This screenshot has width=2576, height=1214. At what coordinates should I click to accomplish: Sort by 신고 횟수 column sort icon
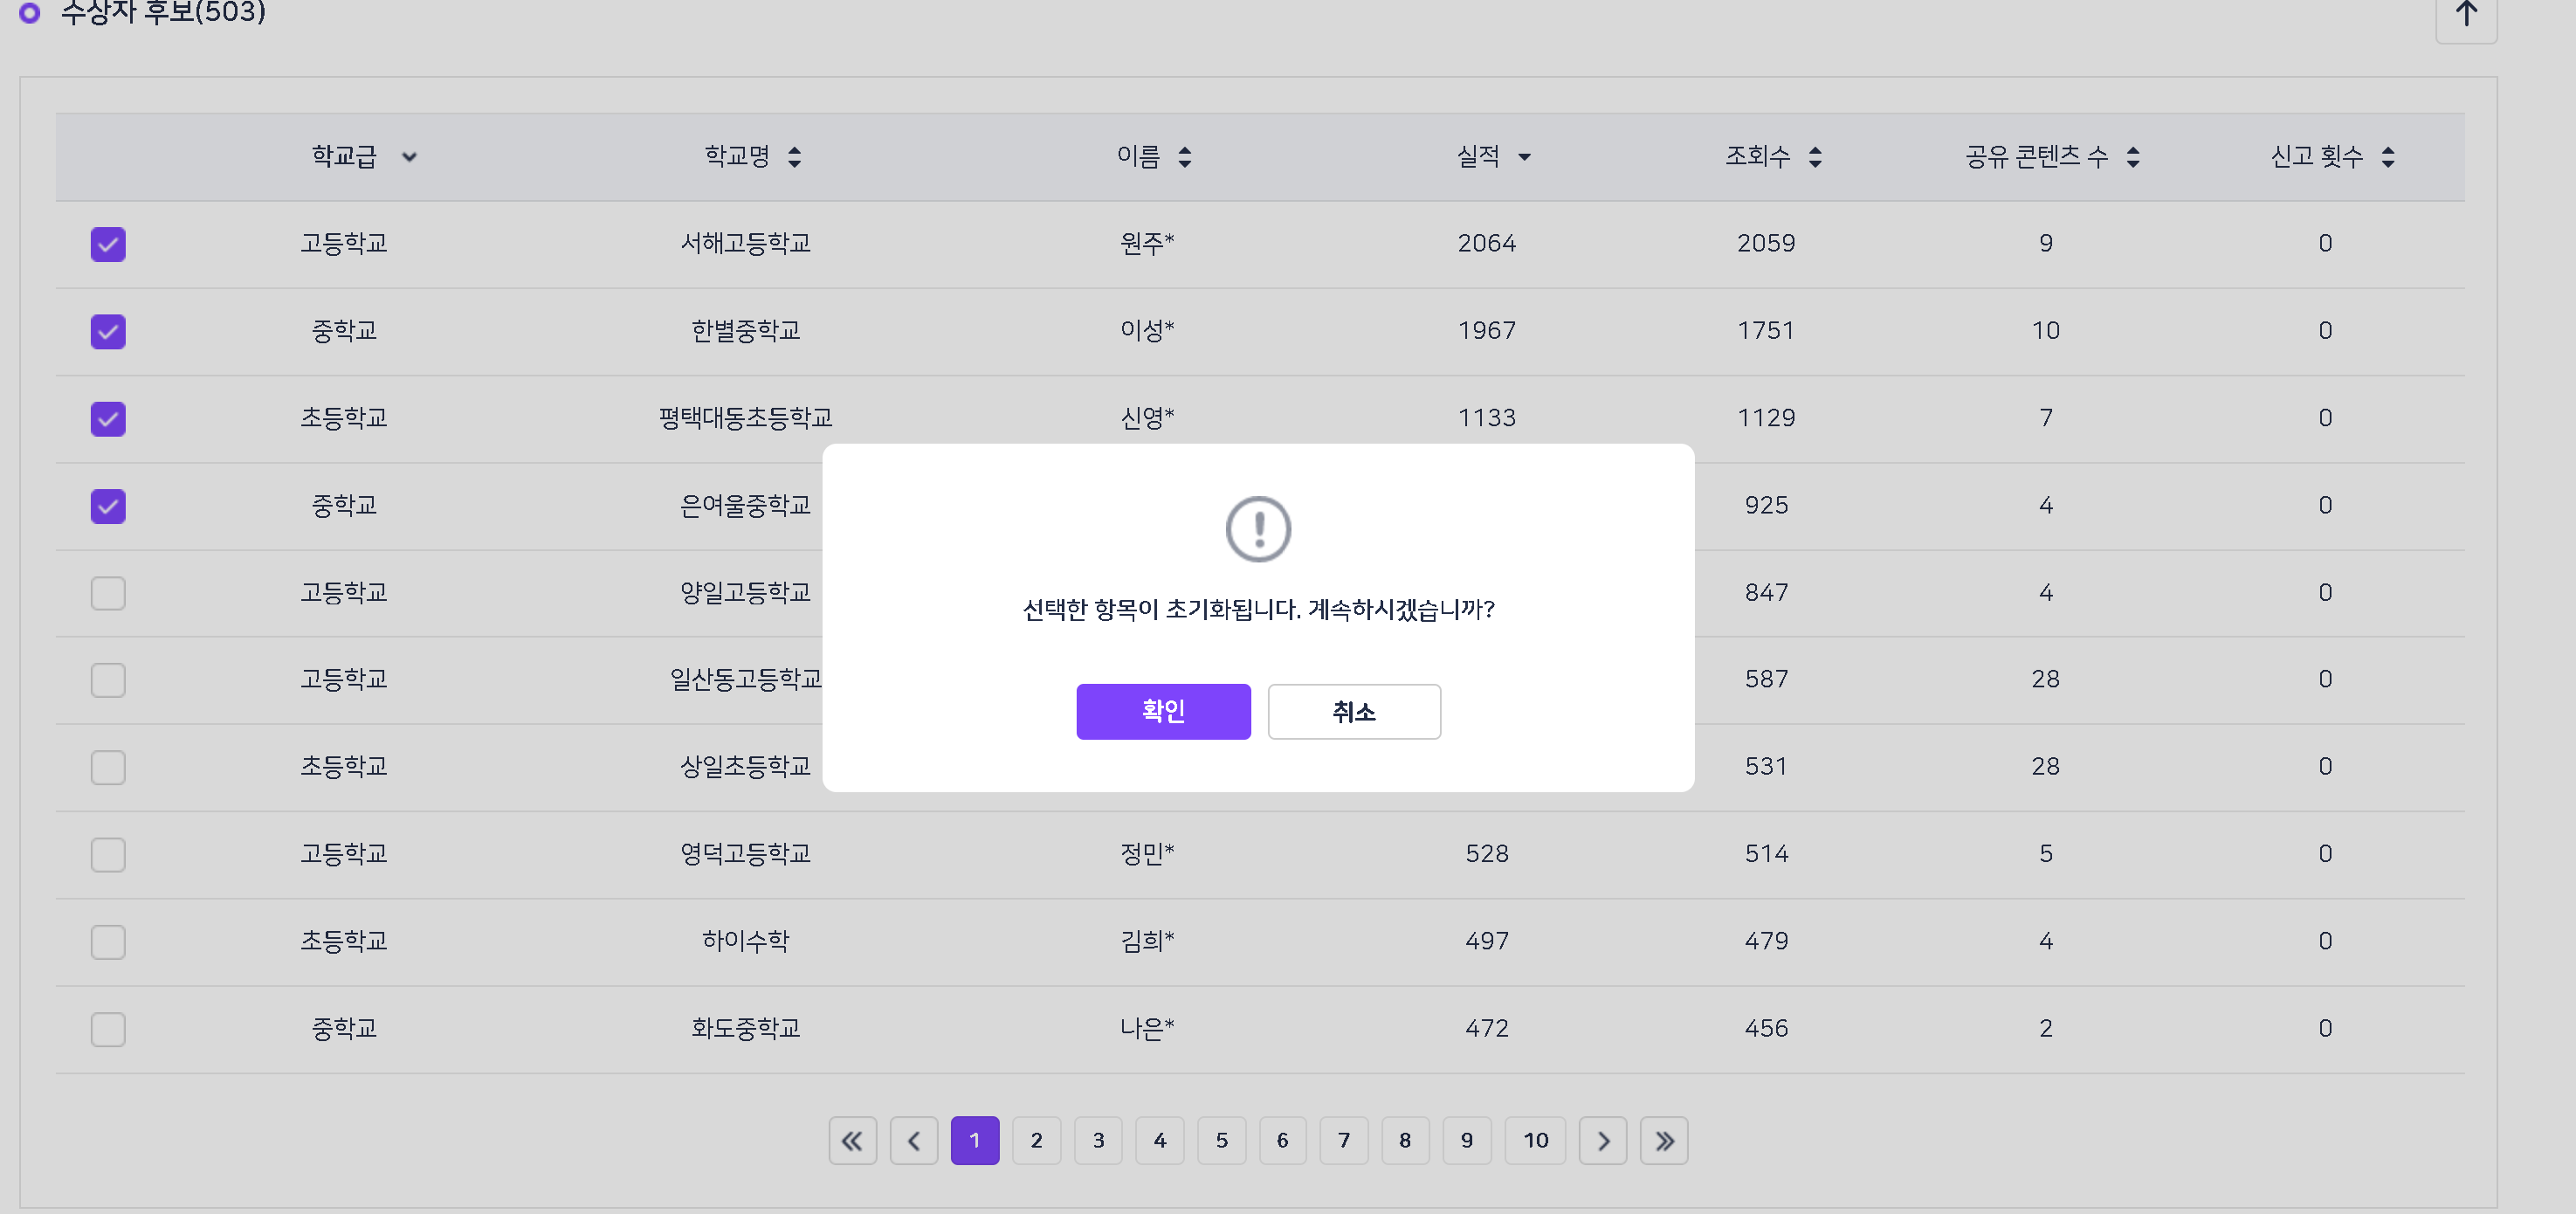(x=2388, y=157)
